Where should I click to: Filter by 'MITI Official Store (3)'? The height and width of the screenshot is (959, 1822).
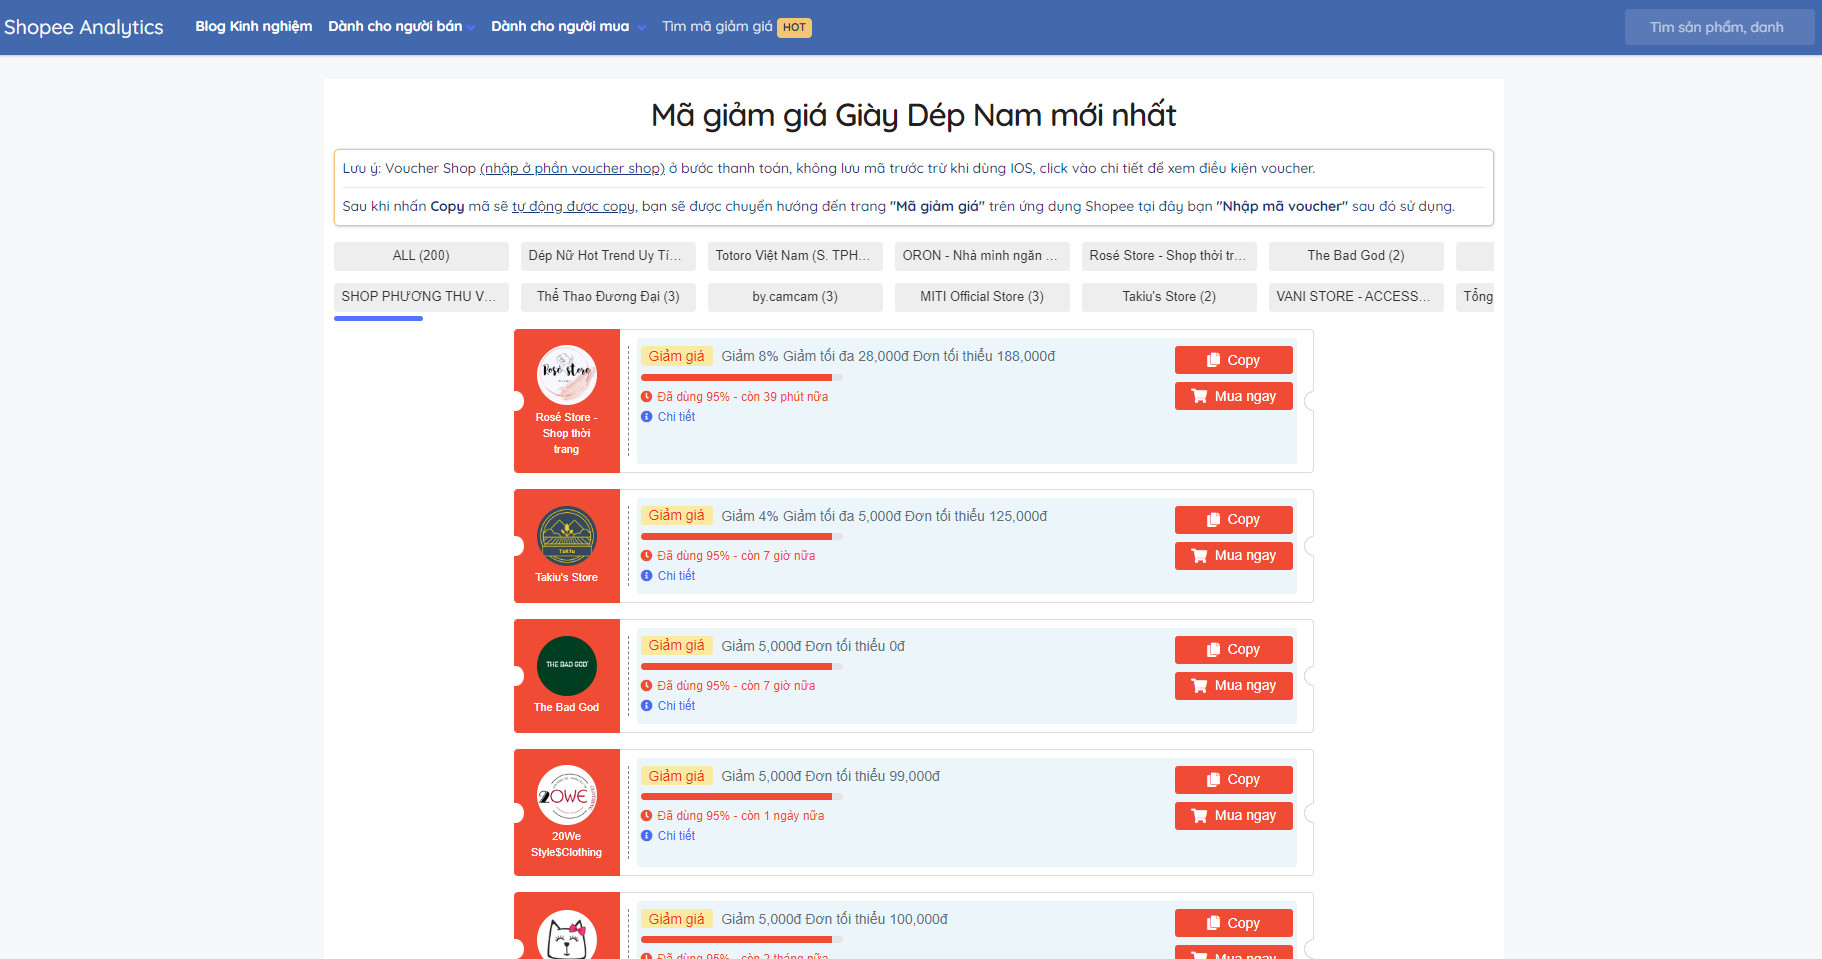tap(982, 297)
